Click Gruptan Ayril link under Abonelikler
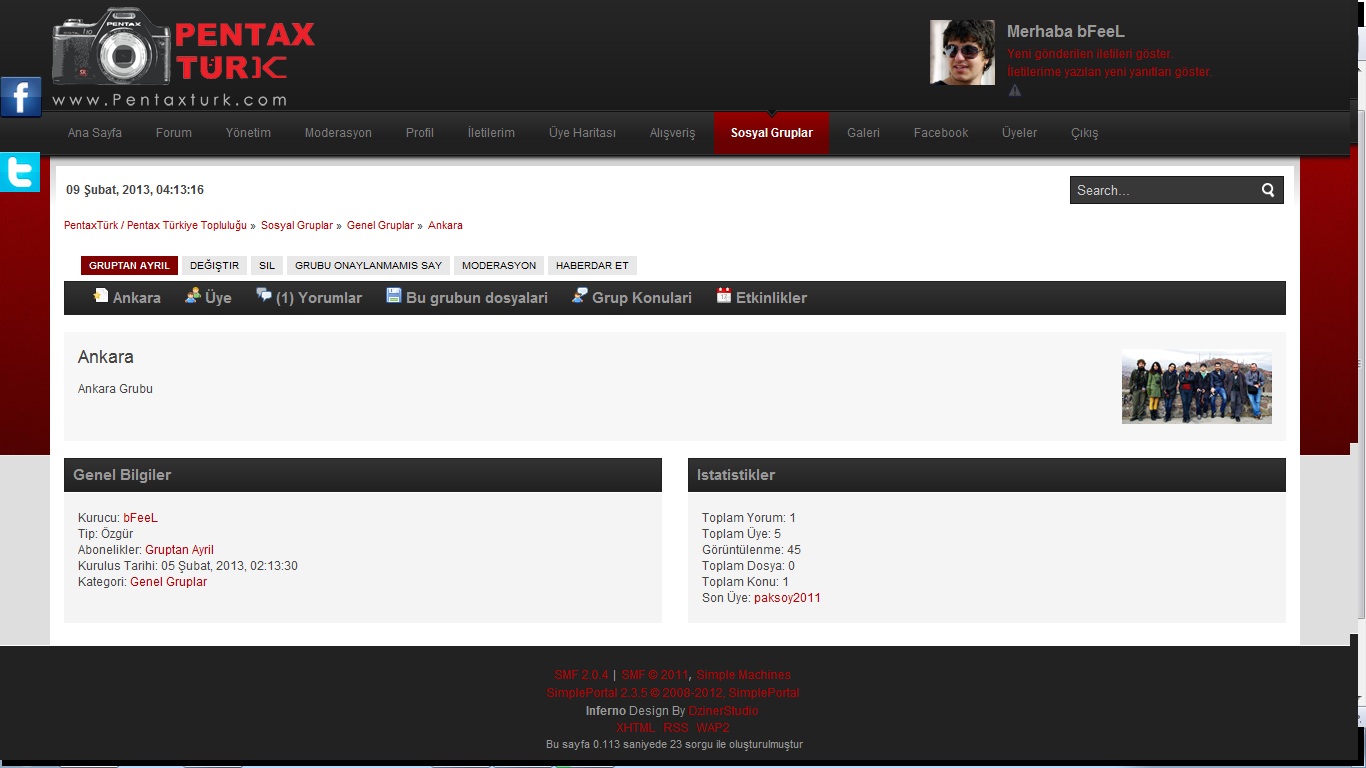Image resolution: width=1366 pixels, height=768 pixels. click(179, 550)
